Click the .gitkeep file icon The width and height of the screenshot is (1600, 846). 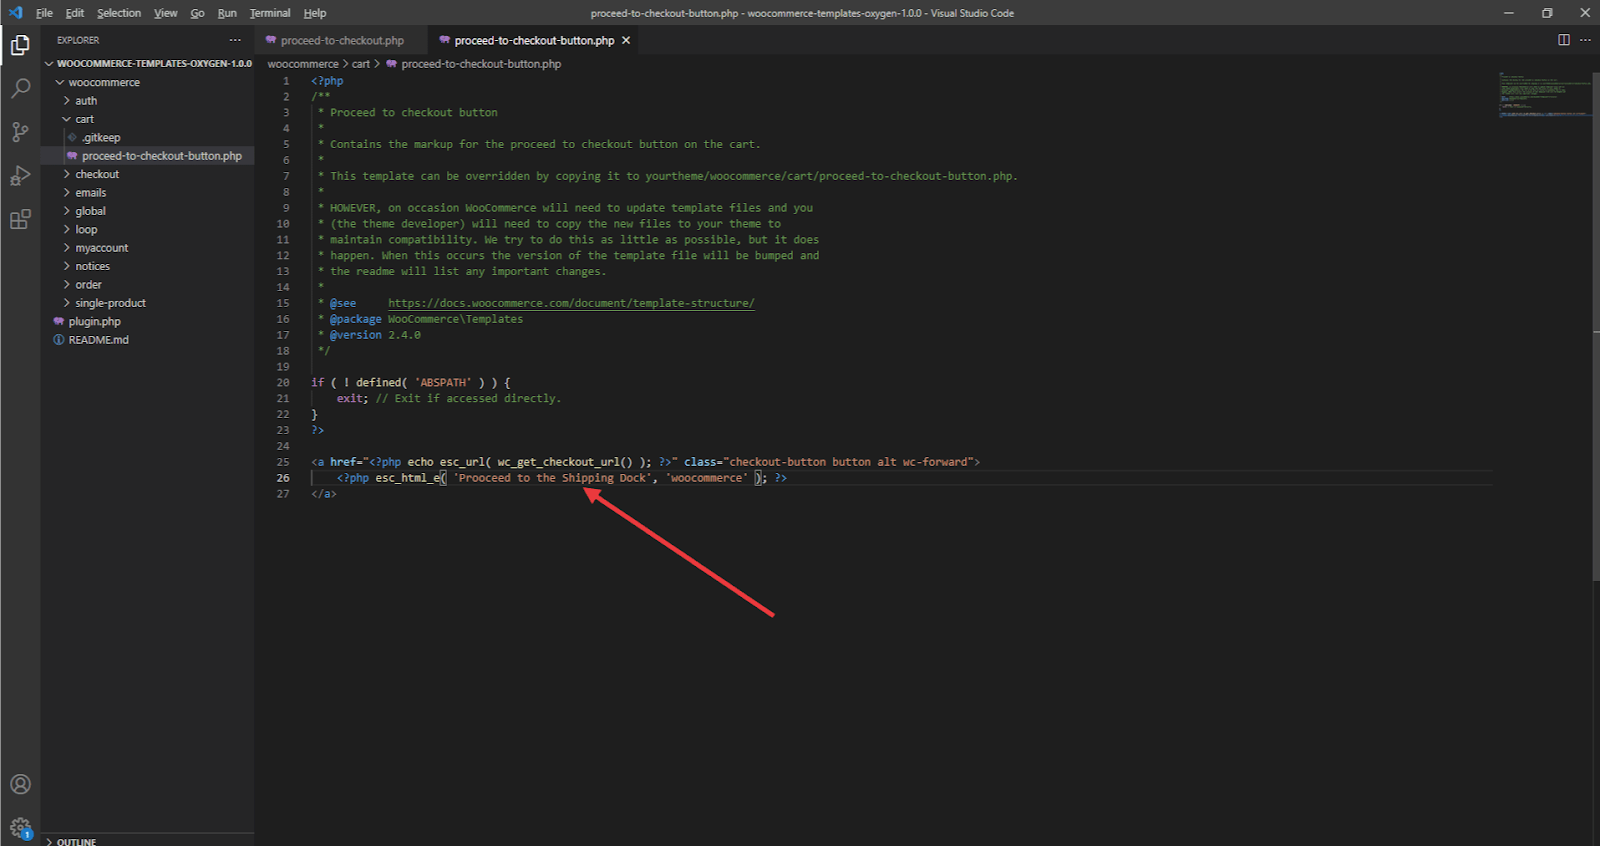click(72, 138)
